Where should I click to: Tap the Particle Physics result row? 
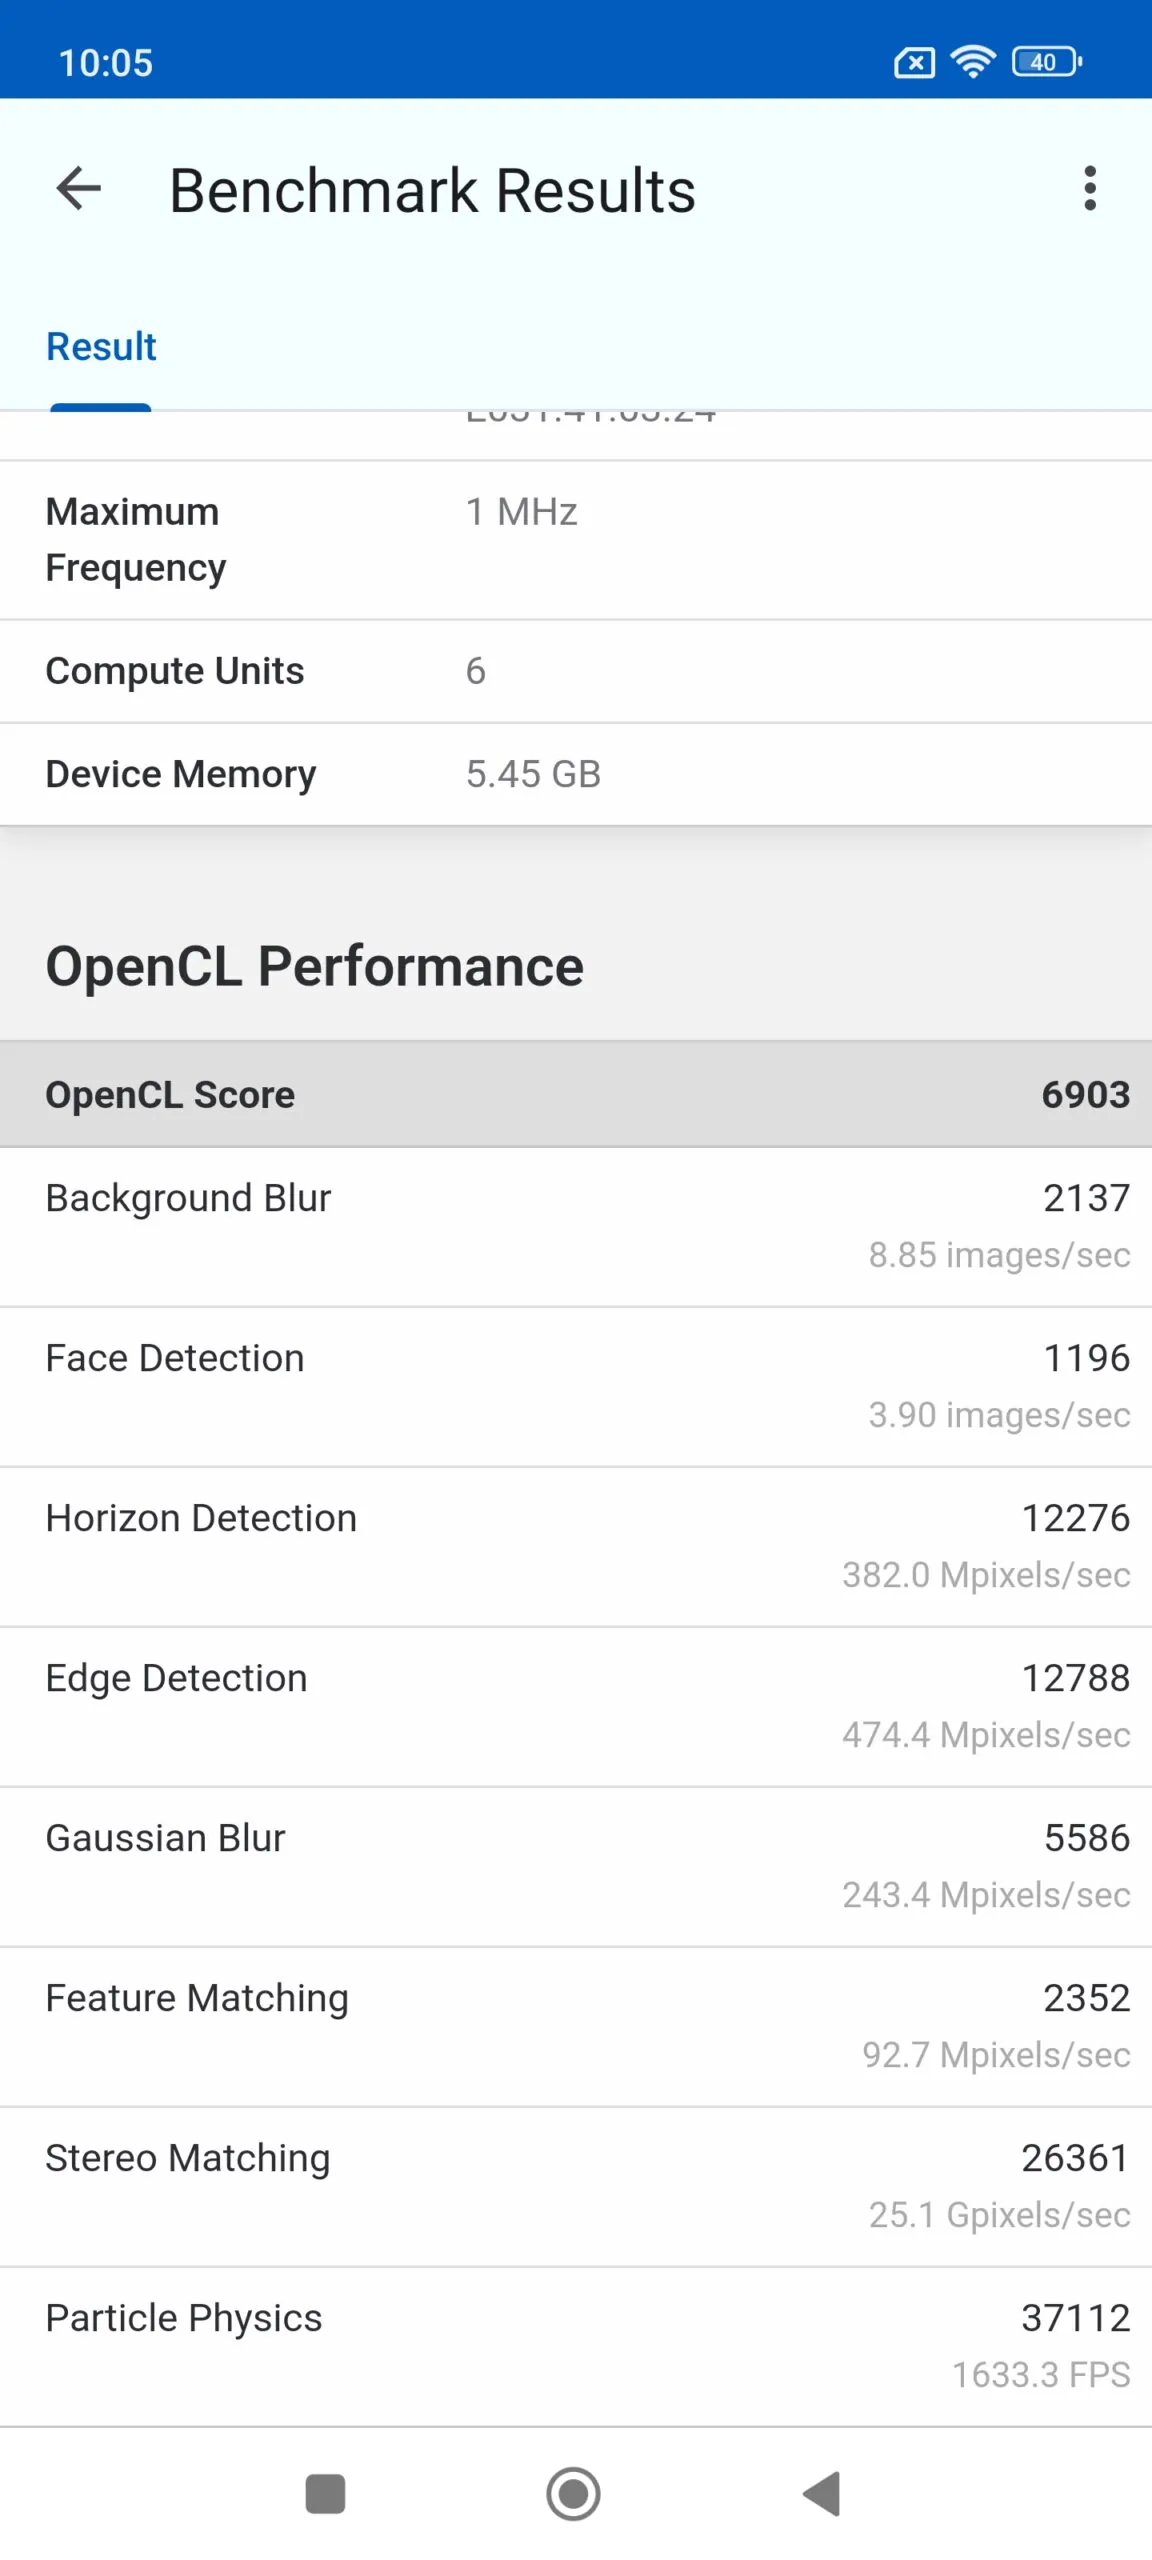(x=576, y=2347)
